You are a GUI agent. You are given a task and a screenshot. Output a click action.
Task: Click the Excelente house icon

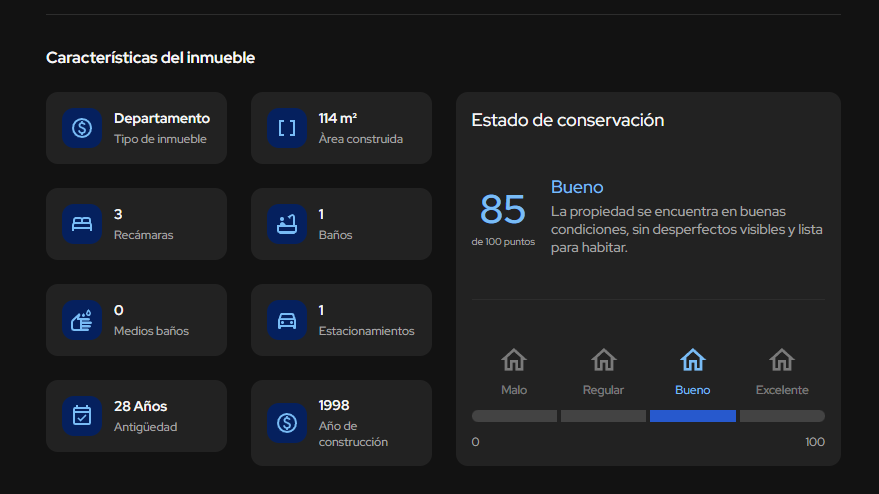[782, 360]
